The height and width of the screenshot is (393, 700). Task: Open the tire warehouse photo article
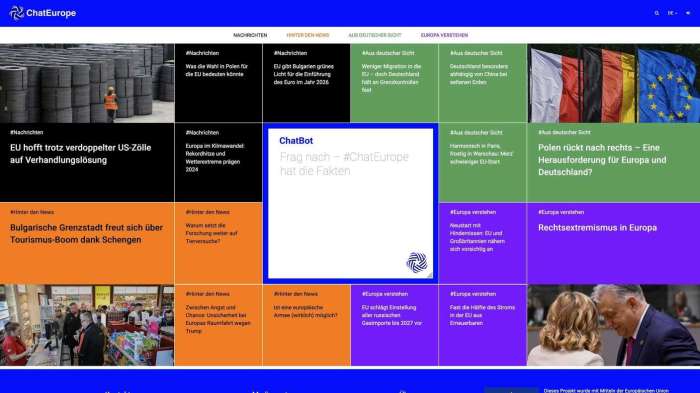pyautogui.click(x=87, y=83)
